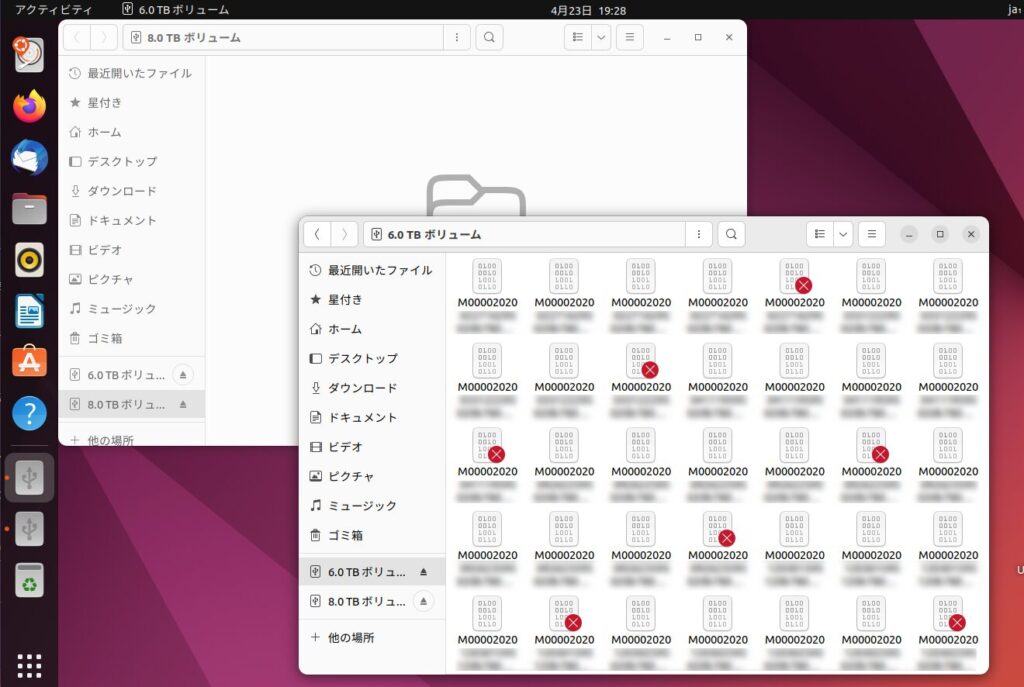
Task: Show applications grid in the dock
Action: 29,664
